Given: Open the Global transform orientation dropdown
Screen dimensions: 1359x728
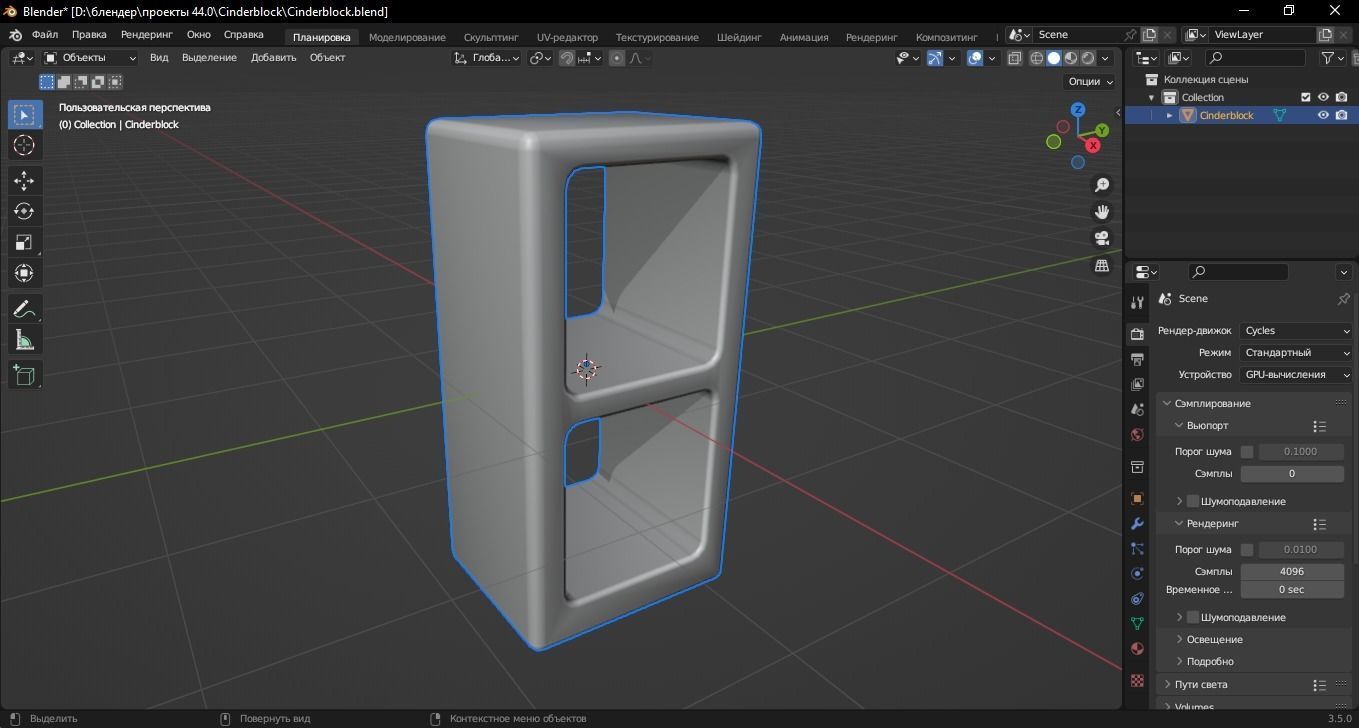Looking at the screenshot, I should point(487,58).
